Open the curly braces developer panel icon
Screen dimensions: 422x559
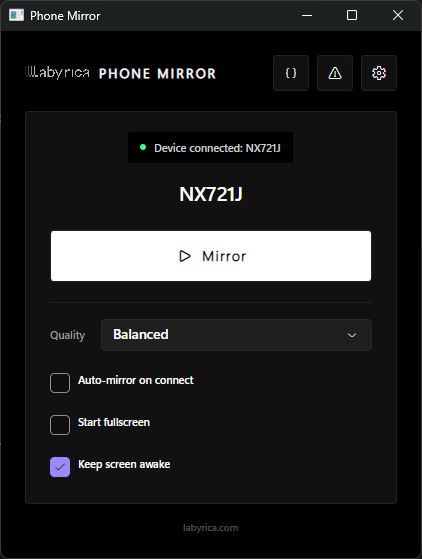pos(291,73)
